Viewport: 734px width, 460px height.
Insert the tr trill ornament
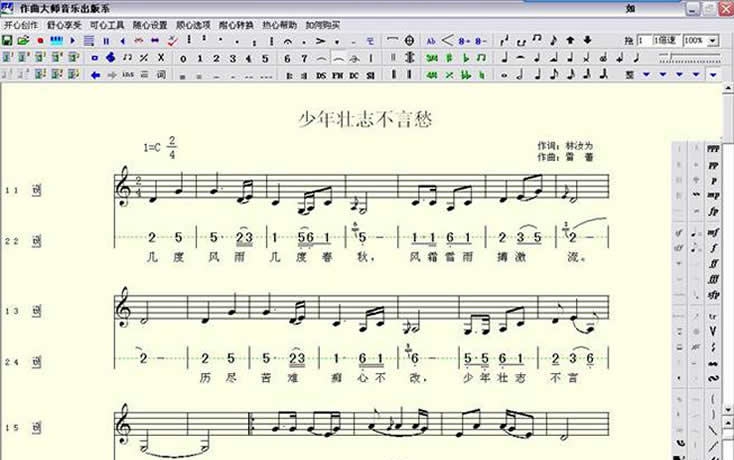[713, 317]
